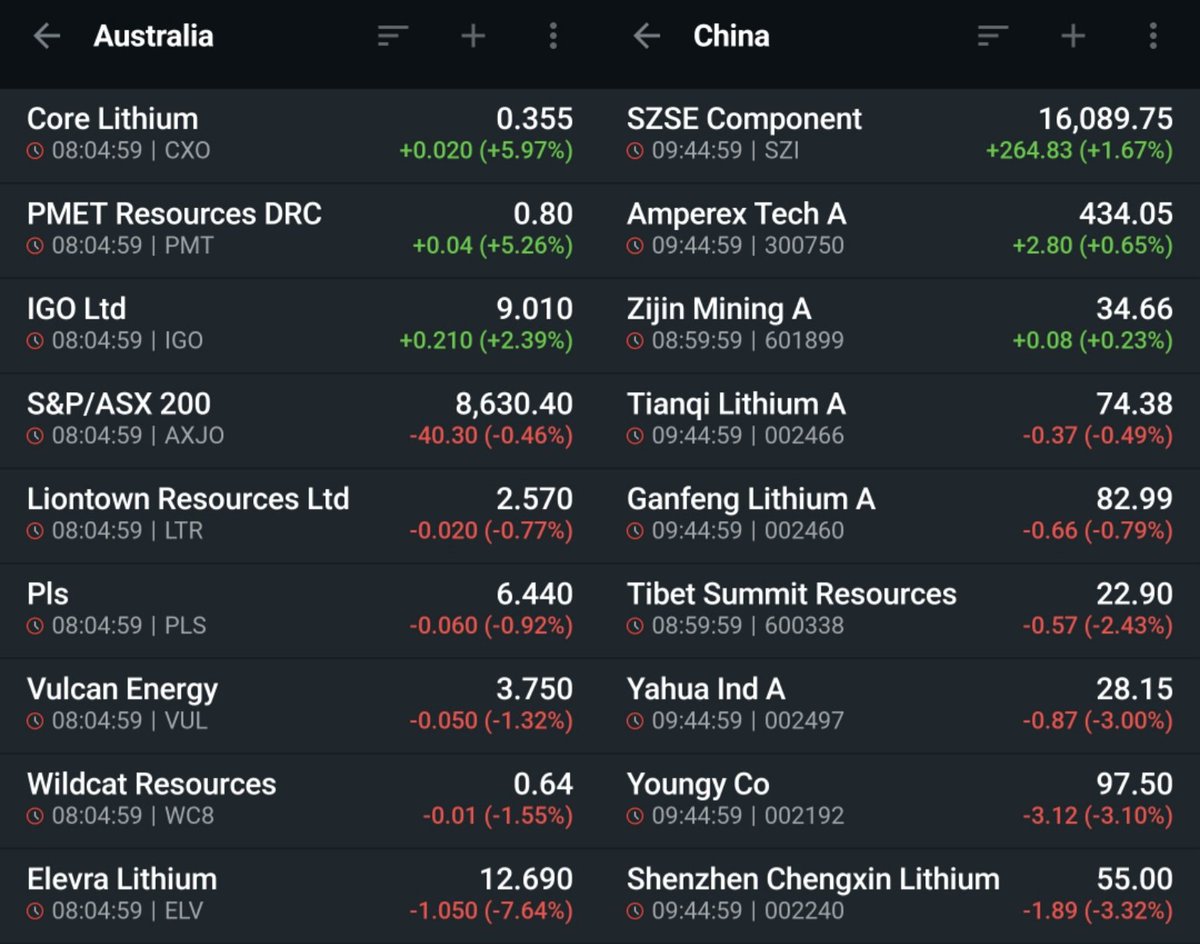This screenshot has width=1200, height=944.
Task: Open SZSE Component index
Action: [x=900, y=135]
